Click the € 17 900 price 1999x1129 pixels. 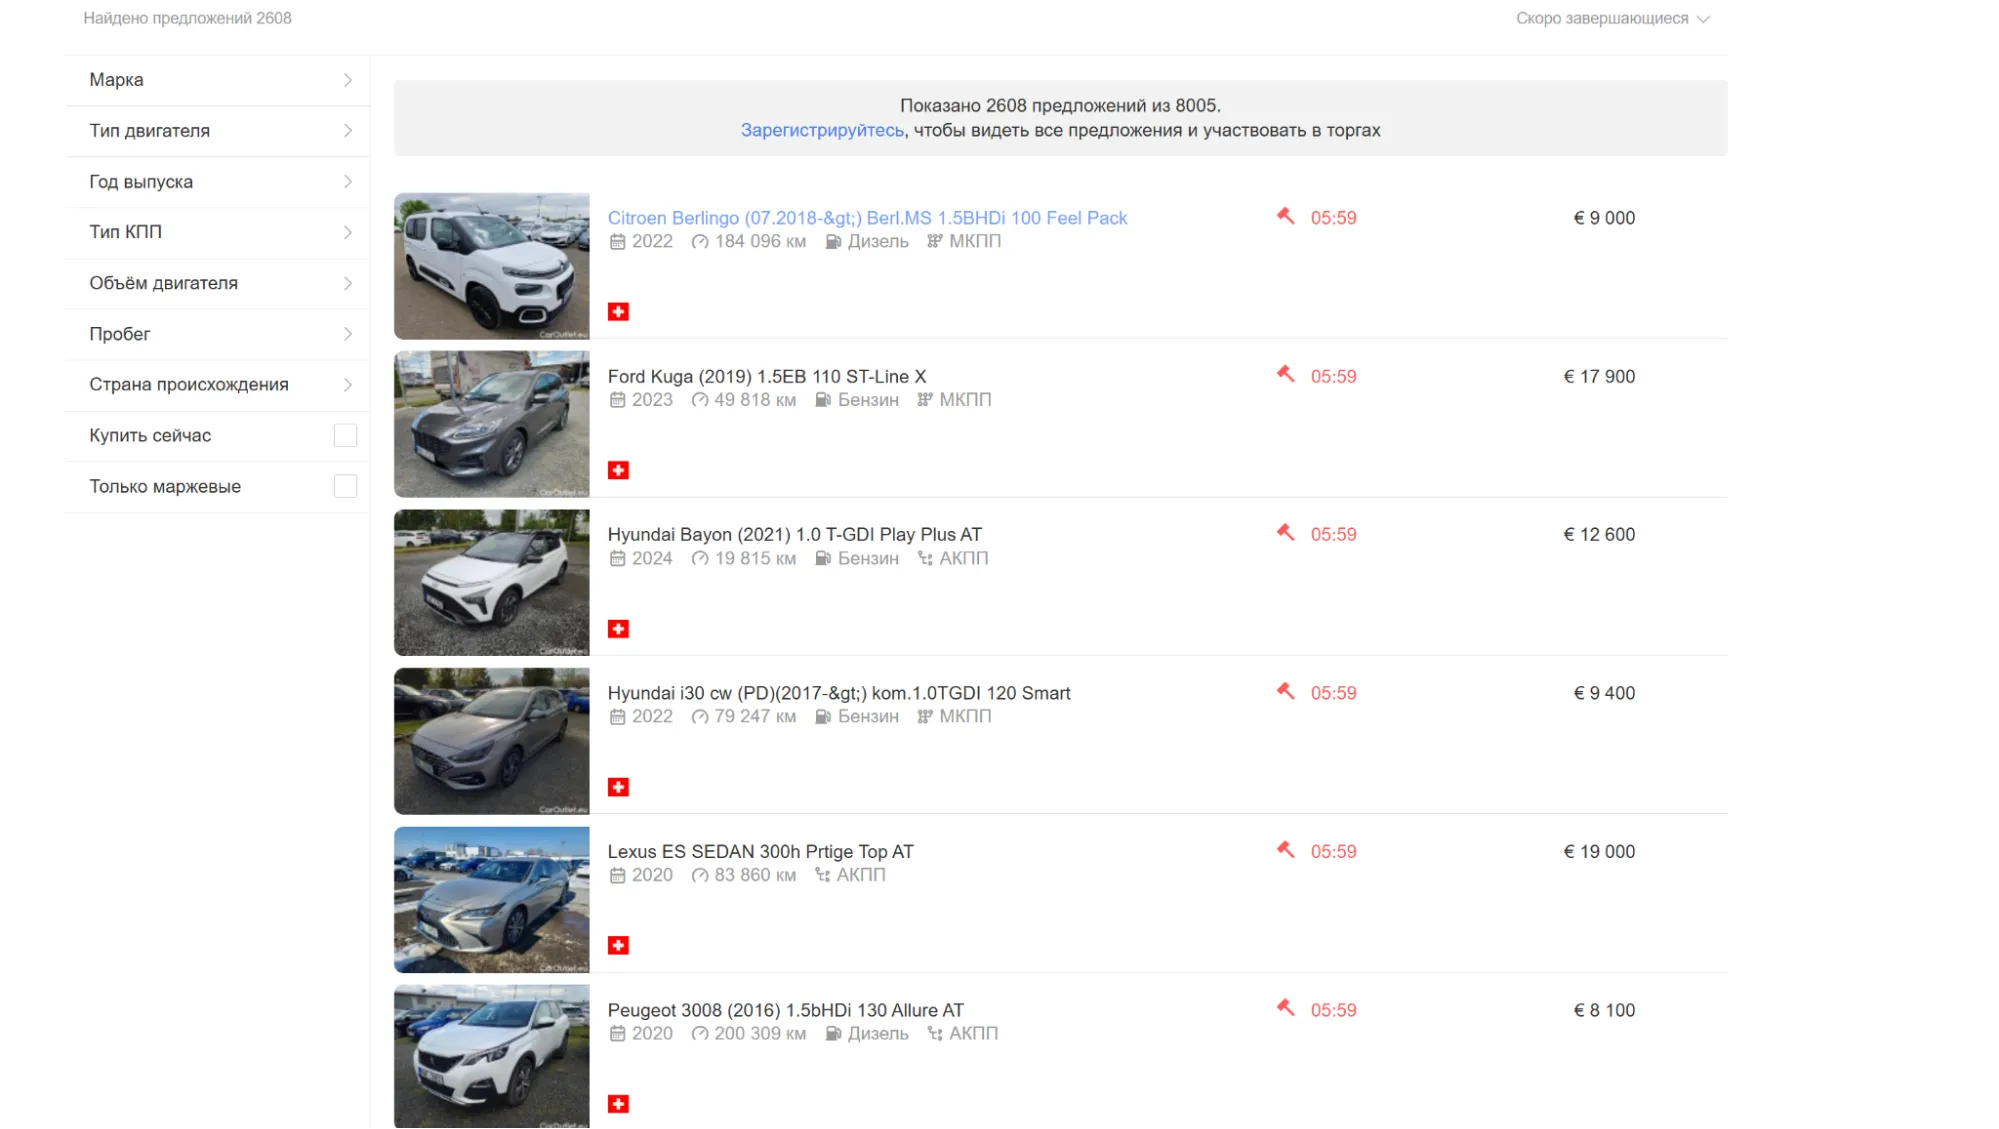coord(1599,377)
